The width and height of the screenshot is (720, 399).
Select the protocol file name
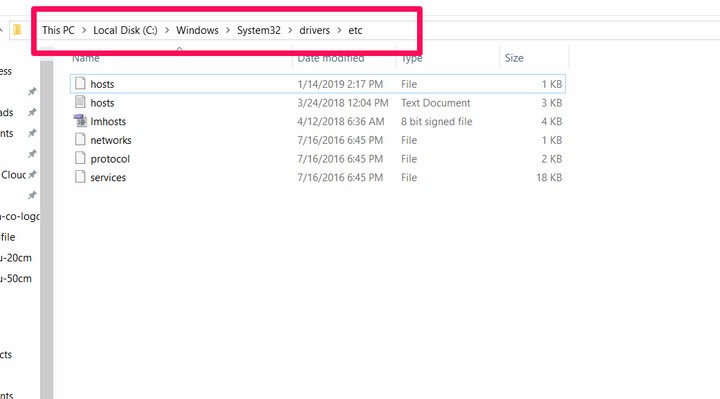pyautogui.click(x=110, y=159)
